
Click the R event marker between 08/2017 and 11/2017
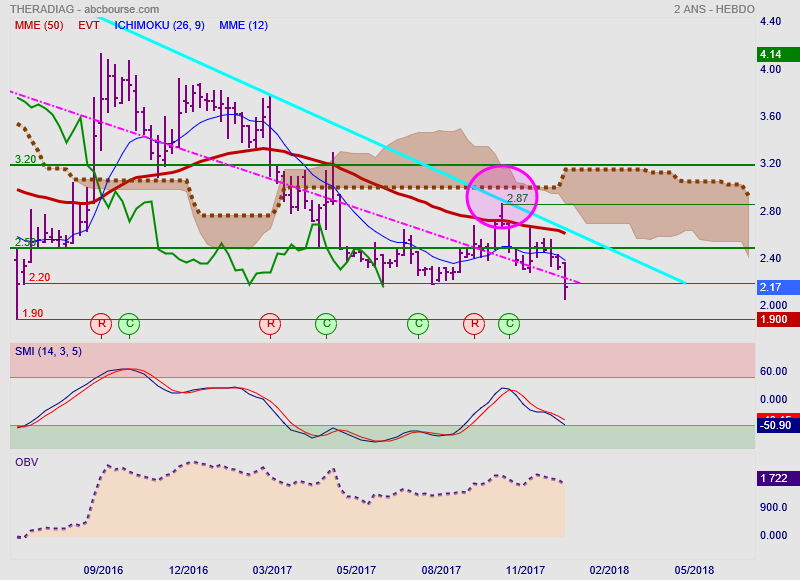[474, 323]
